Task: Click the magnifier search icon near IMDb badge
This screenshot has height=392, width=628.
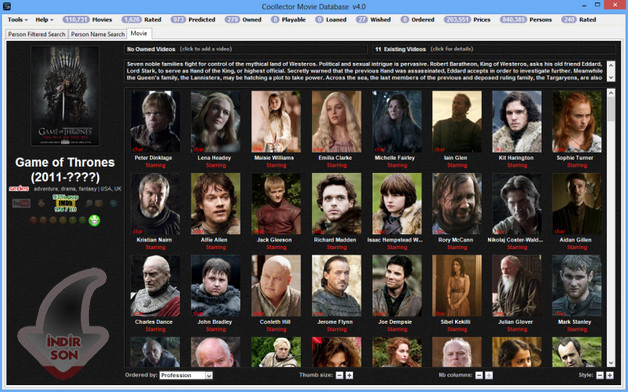Action: 89,203
